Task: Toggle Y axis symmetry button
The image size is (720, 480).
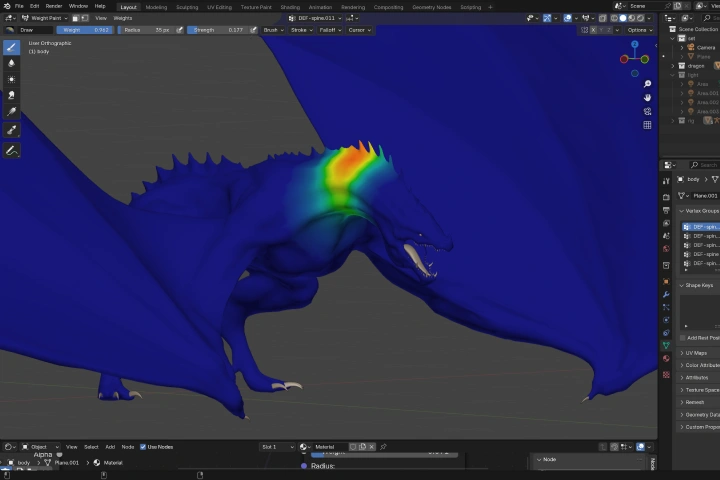Action: [x=601, y=30]
